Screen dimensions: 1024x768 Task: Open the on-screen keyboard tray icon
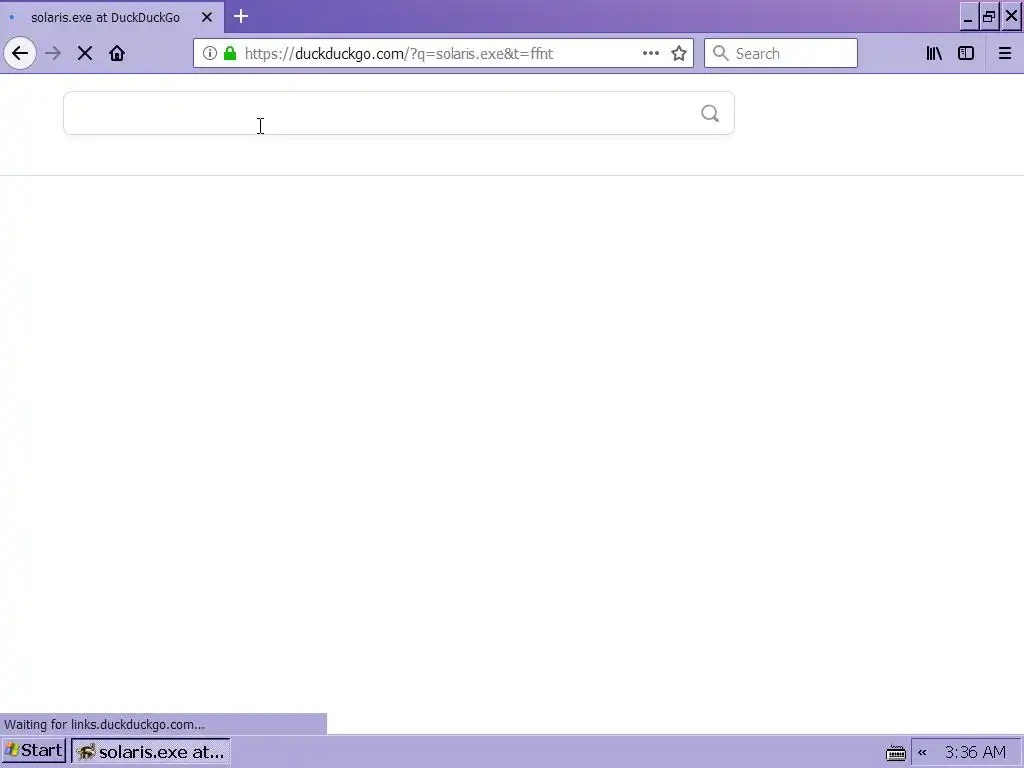point(895,753)
